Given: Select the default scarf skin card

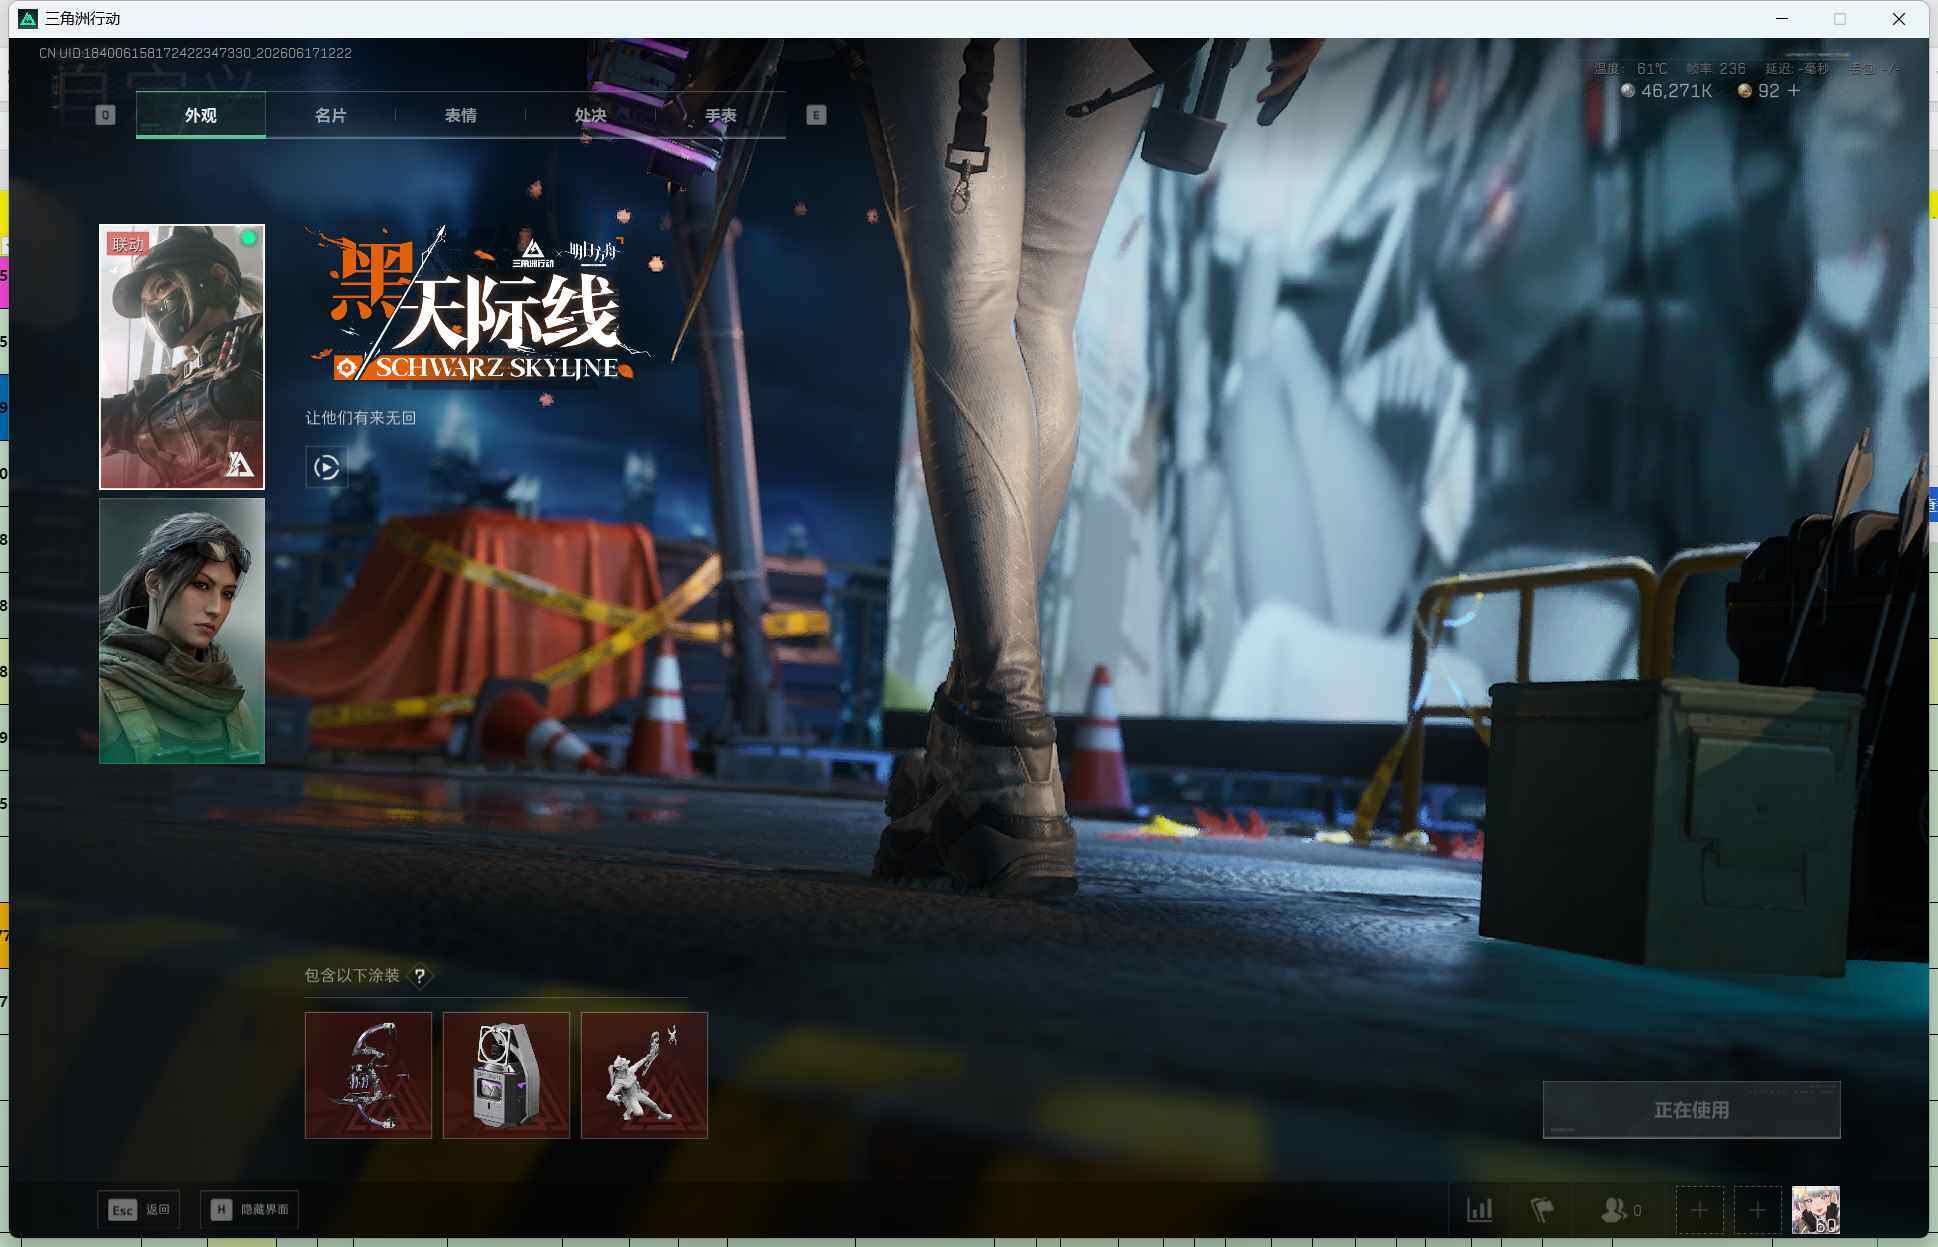Looking at the screenshot, I should pyautogui.click(x=182, y=631).
